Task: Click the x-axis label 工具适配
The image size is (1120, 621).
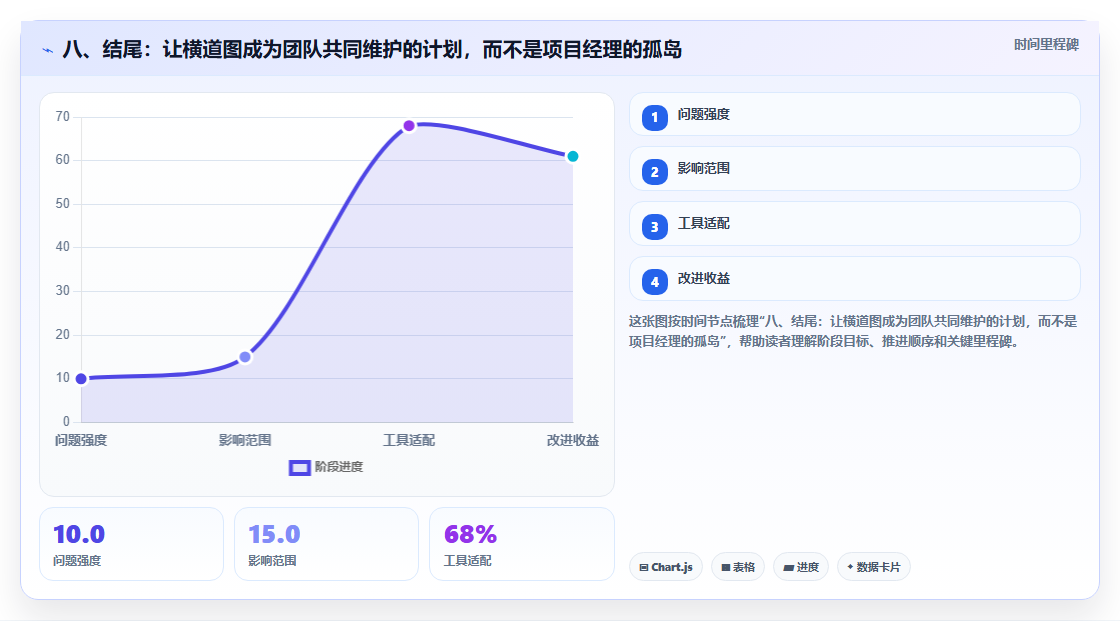Action: (409, 441)
